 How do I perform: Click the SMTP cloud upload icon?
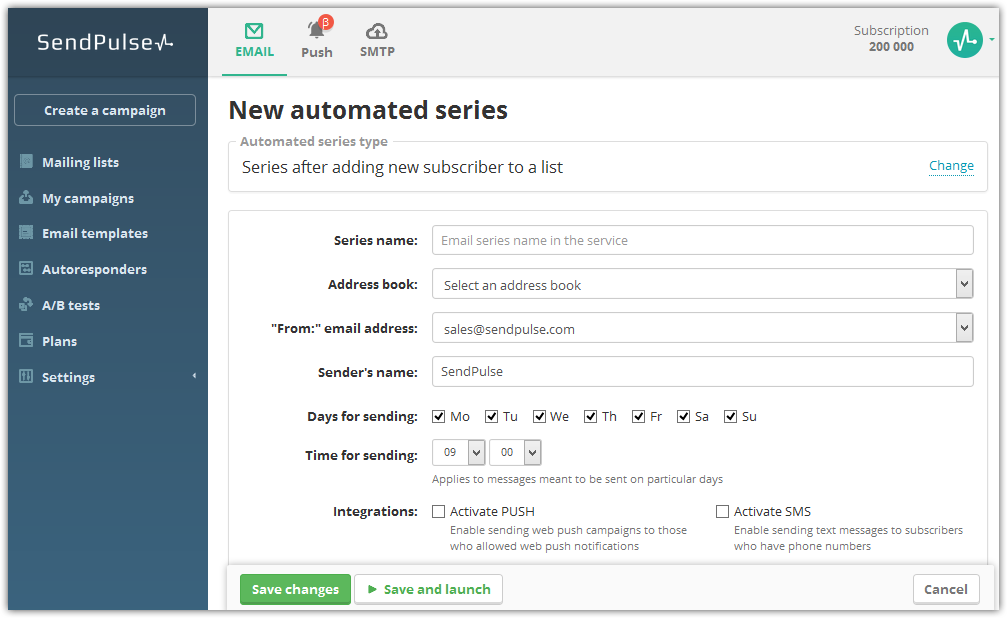(x=377, y=31)
